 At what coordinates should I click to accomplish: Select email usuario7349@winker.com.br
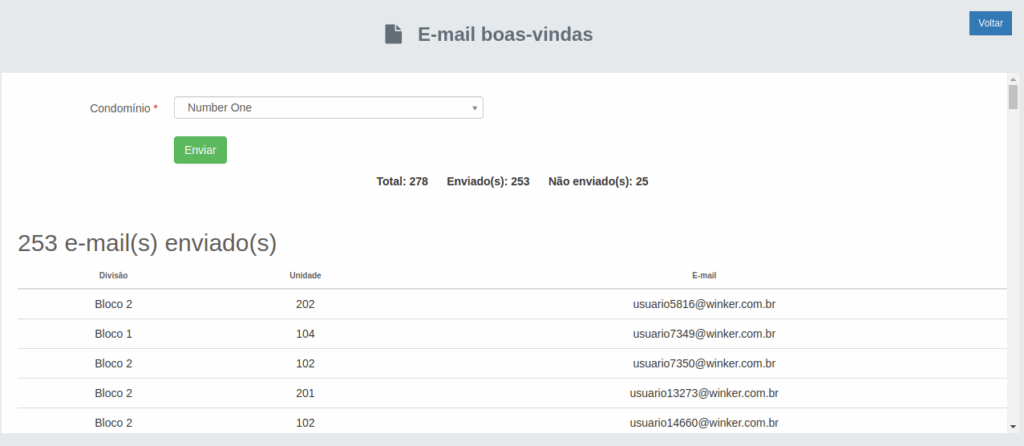point(704,334)
